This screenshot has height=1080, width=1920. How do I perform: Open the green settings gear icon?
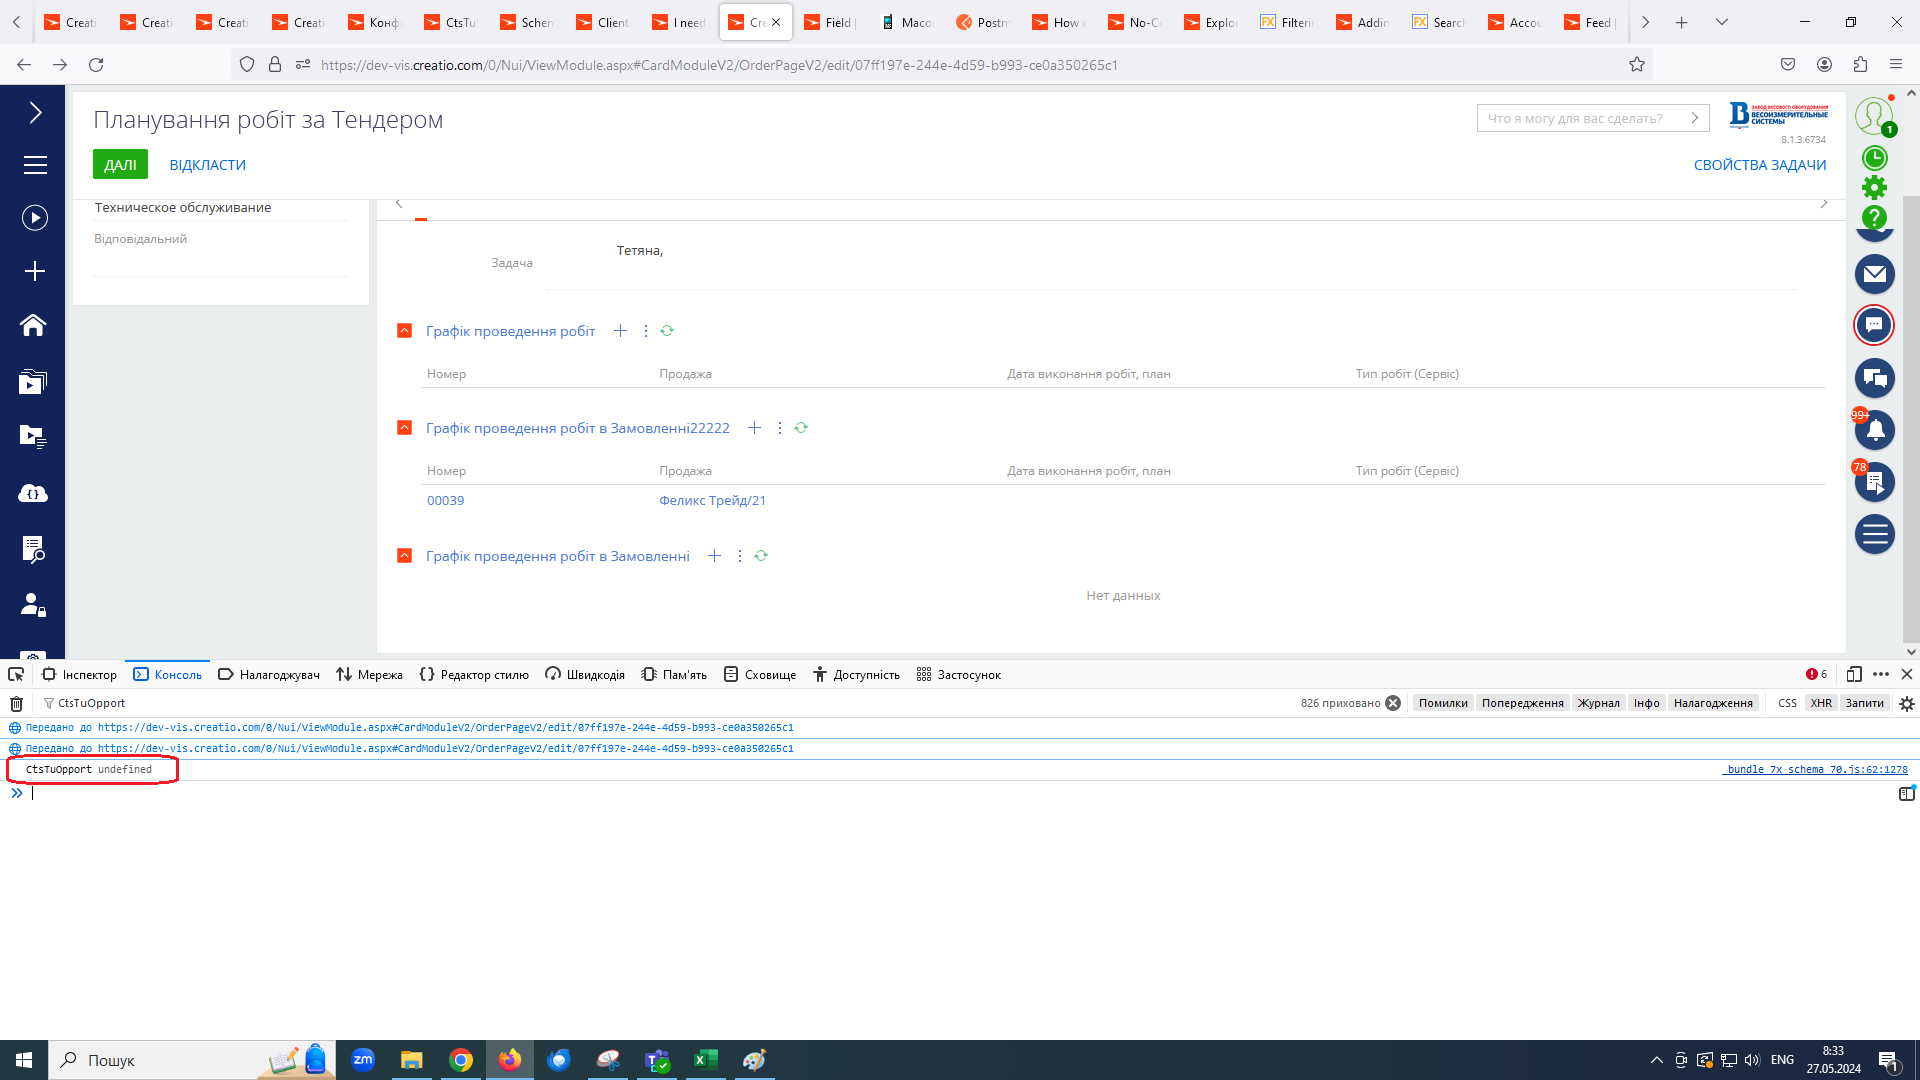pyautogui.click(x=1875, y=187)
